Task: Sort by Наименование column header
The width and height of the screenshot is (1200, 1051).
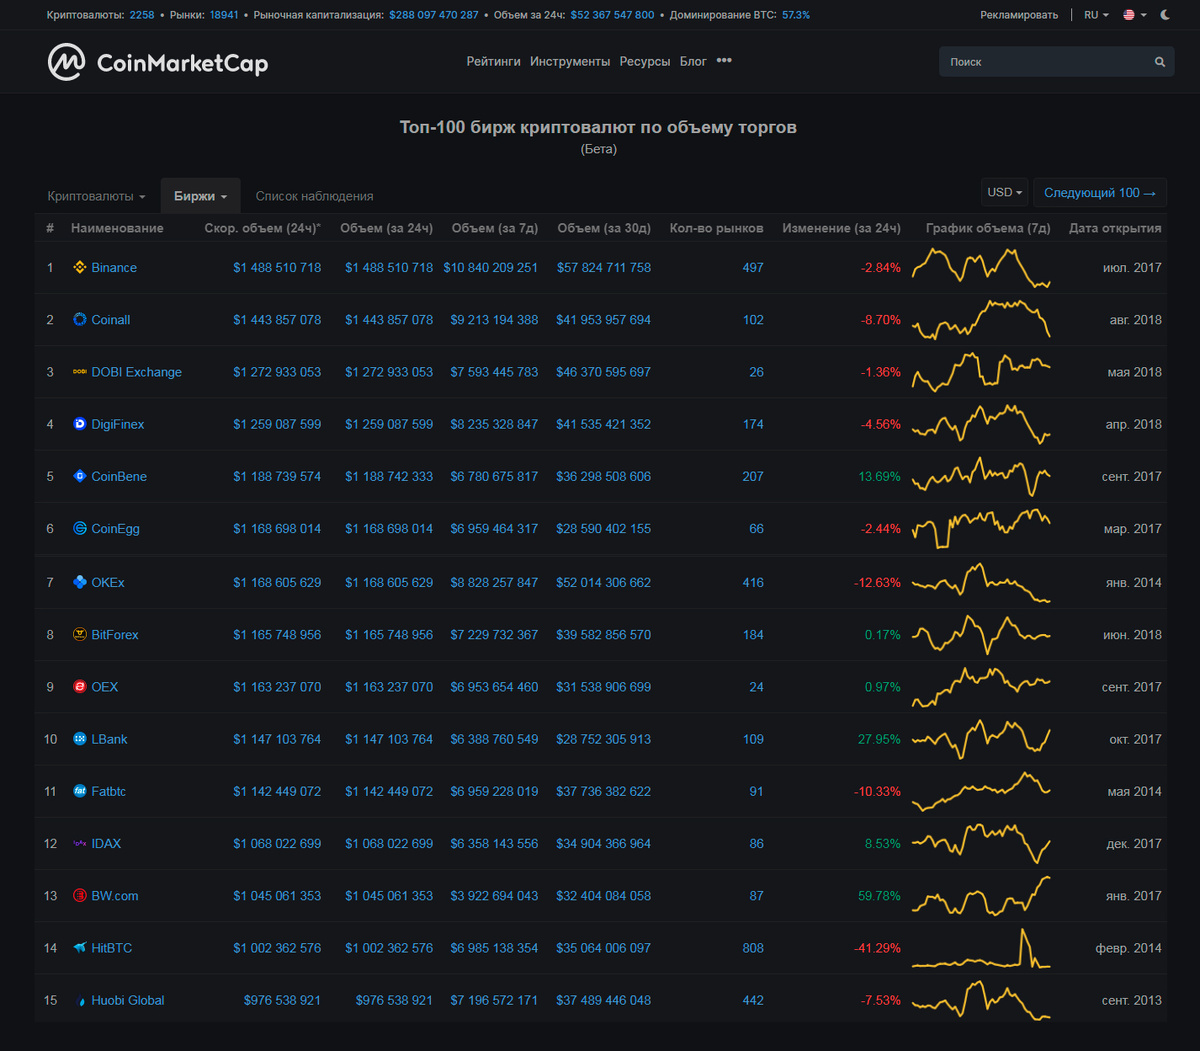Action: click(117, 228)
